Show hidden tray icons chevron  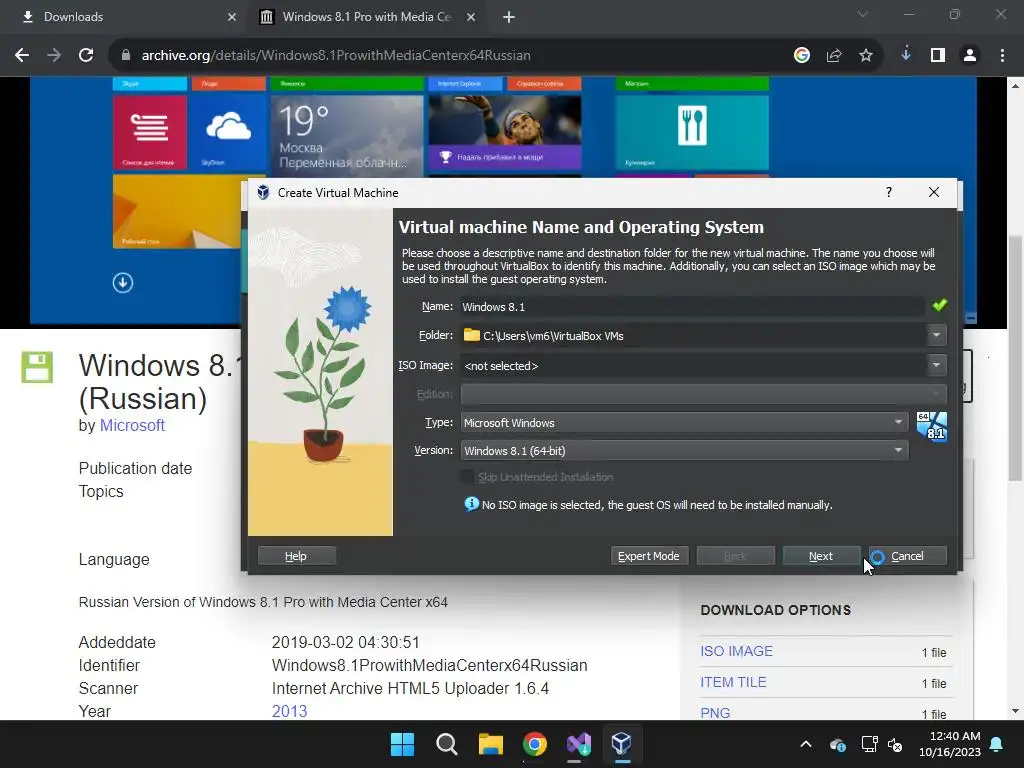806,744
